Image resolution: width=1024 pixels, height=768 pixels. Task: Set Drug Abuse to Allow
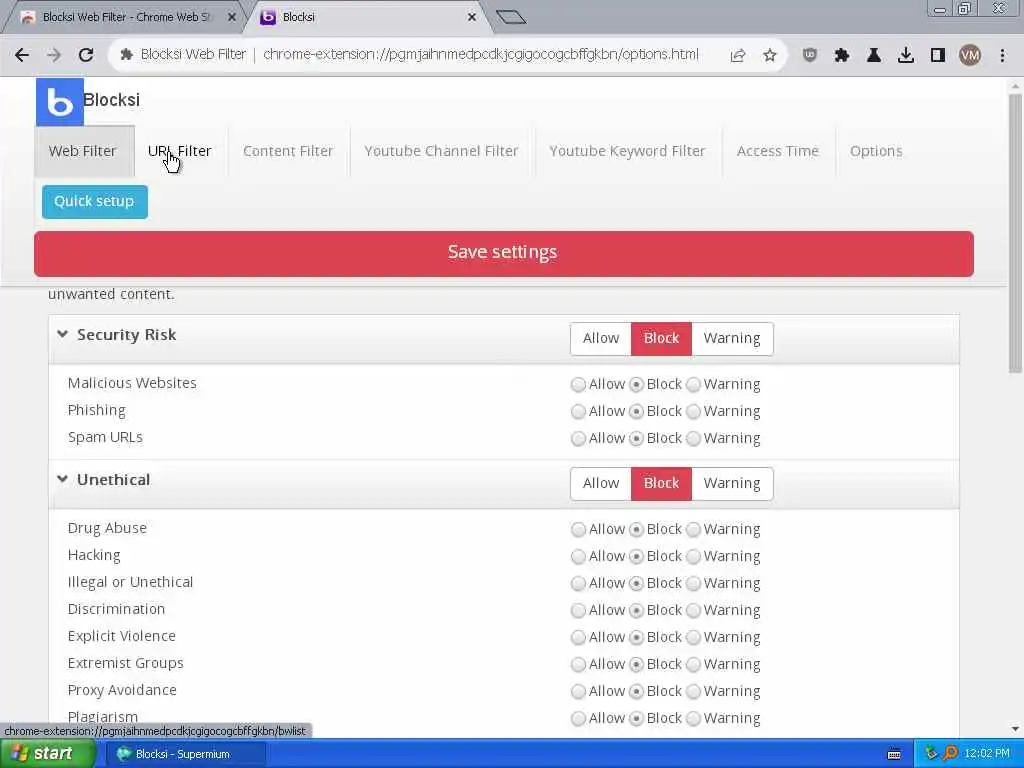click(x=578, y=529)
